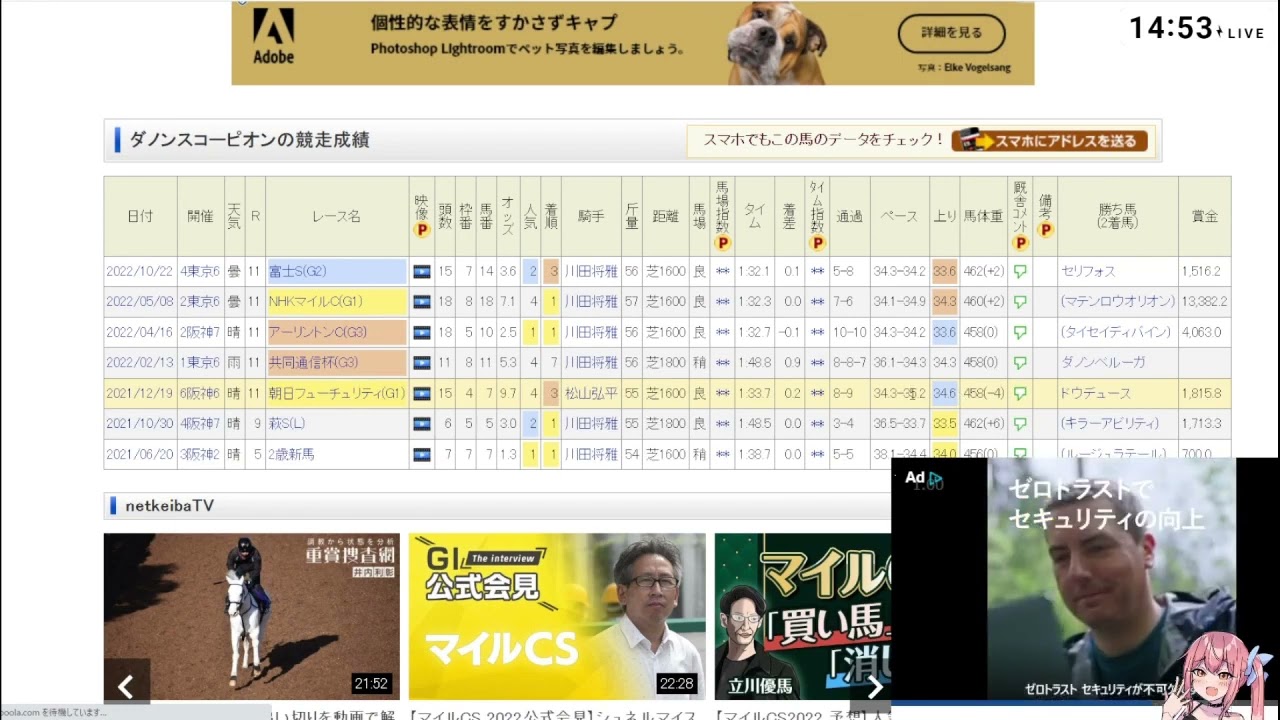Go to previous netkeibaTV videos with left arrow
This screenshot has width=1280, height=720.
[126, 686]
